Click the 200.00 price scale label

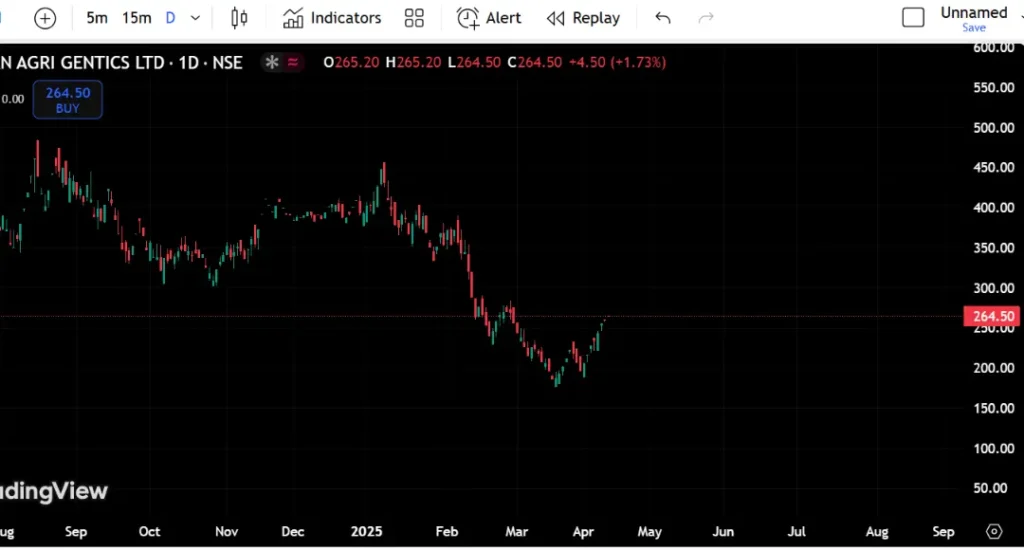tap(993, 368)
